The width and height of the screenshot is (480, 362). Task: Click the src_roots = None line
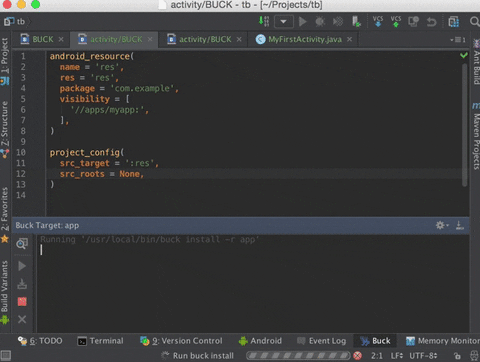click(x=101, y=174)
